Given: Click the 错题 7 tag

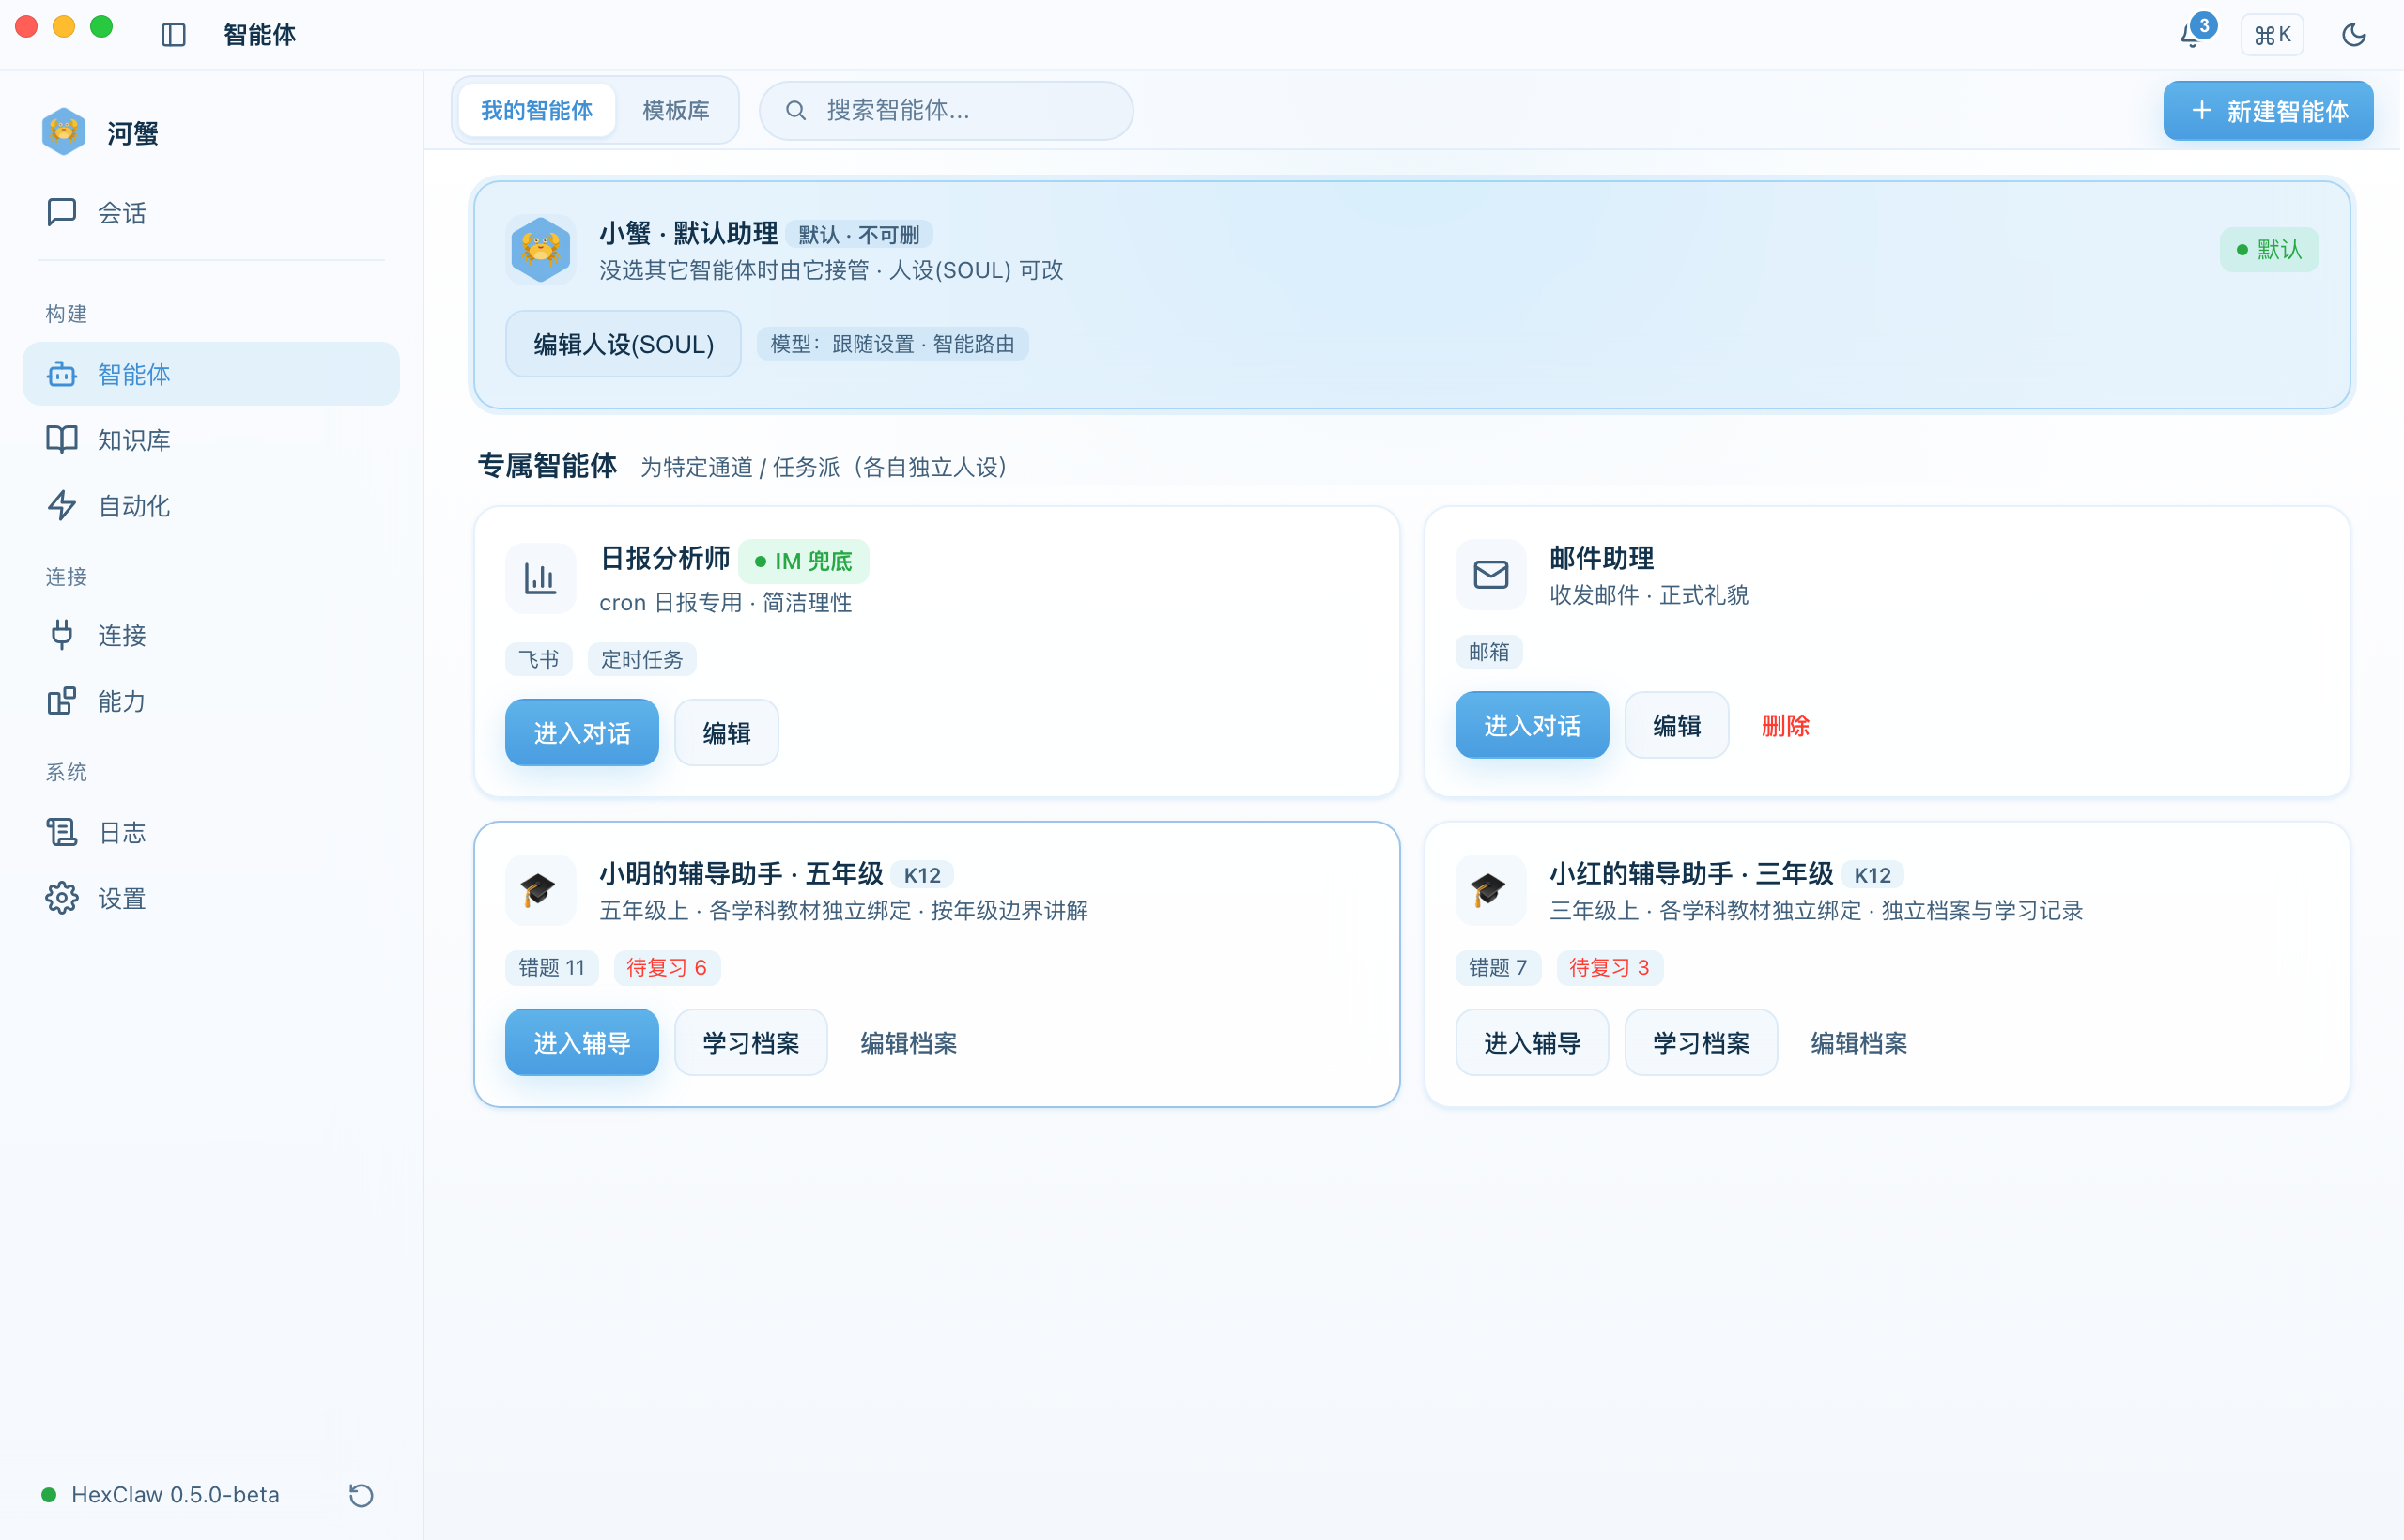Looking at the screenshot, I should click(x=1497, y=967).
